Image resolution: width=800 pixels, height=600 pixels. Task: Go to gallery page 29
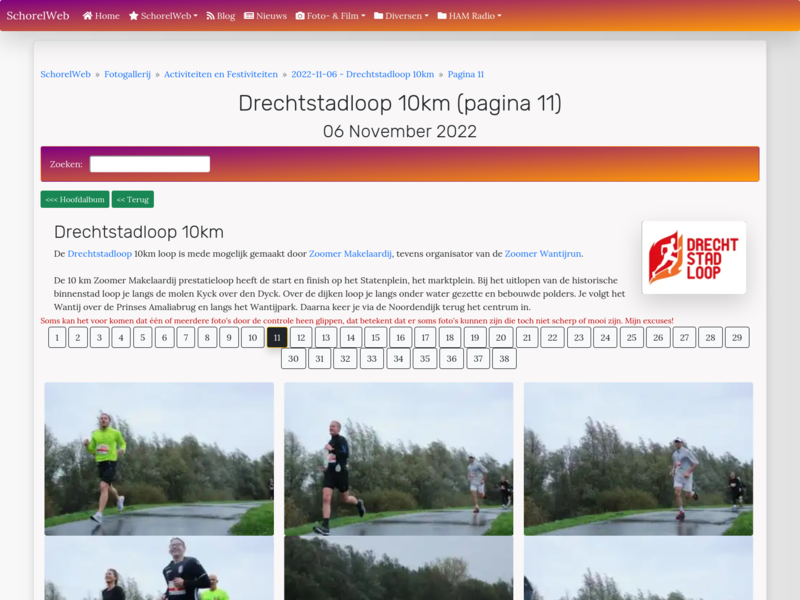[x=737, y=337]
